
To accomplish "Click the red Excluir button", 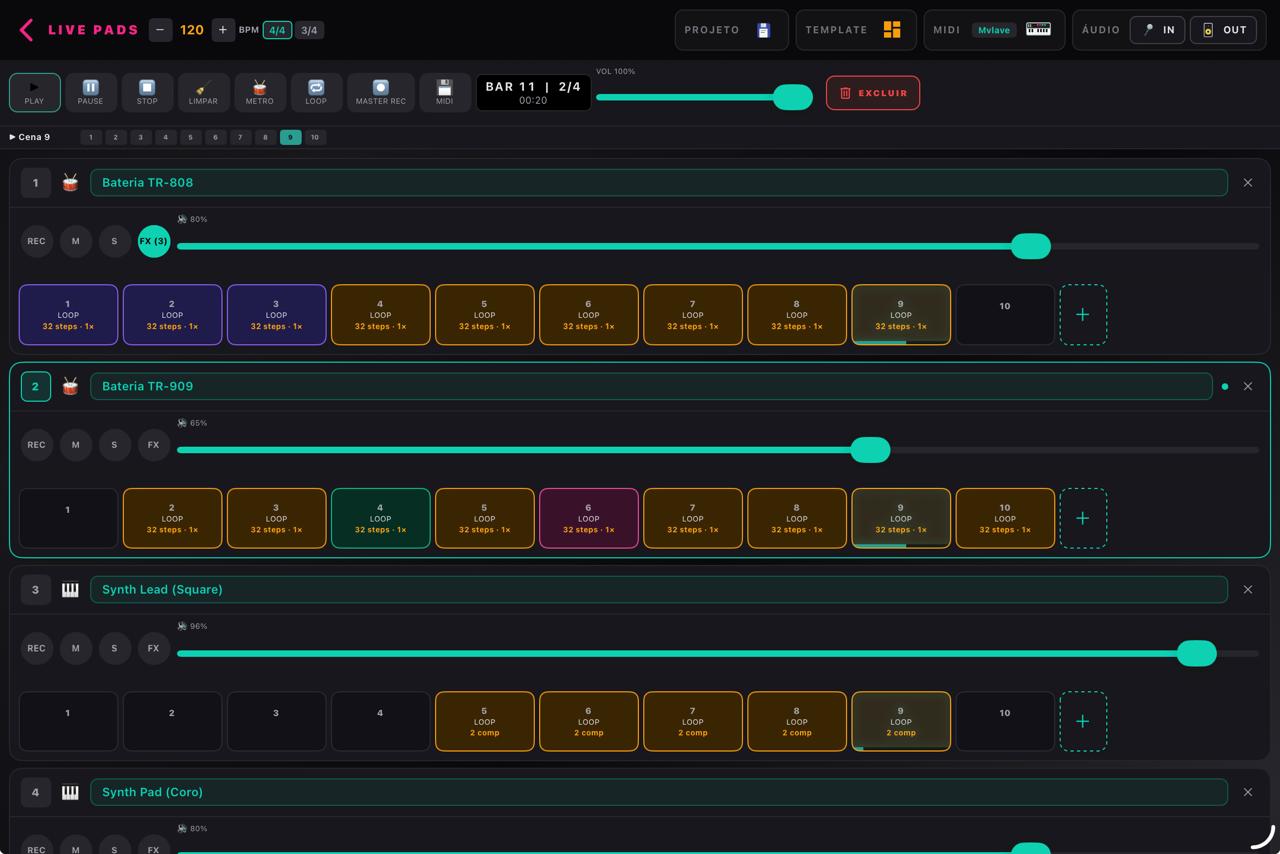I will click(873, 93).
